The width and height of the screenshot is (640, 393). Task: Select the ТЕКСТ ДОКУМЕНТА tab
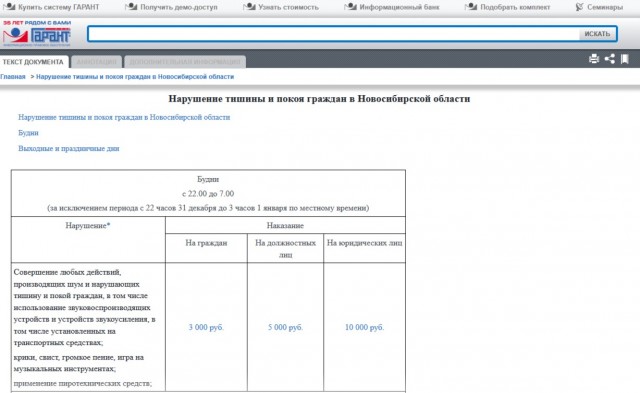[x=34, y=62]
